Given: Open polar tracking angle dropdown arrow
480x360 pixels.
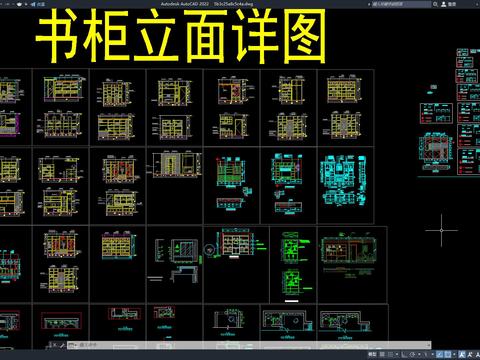Looking at the screenshot, I should click(419, 354).
